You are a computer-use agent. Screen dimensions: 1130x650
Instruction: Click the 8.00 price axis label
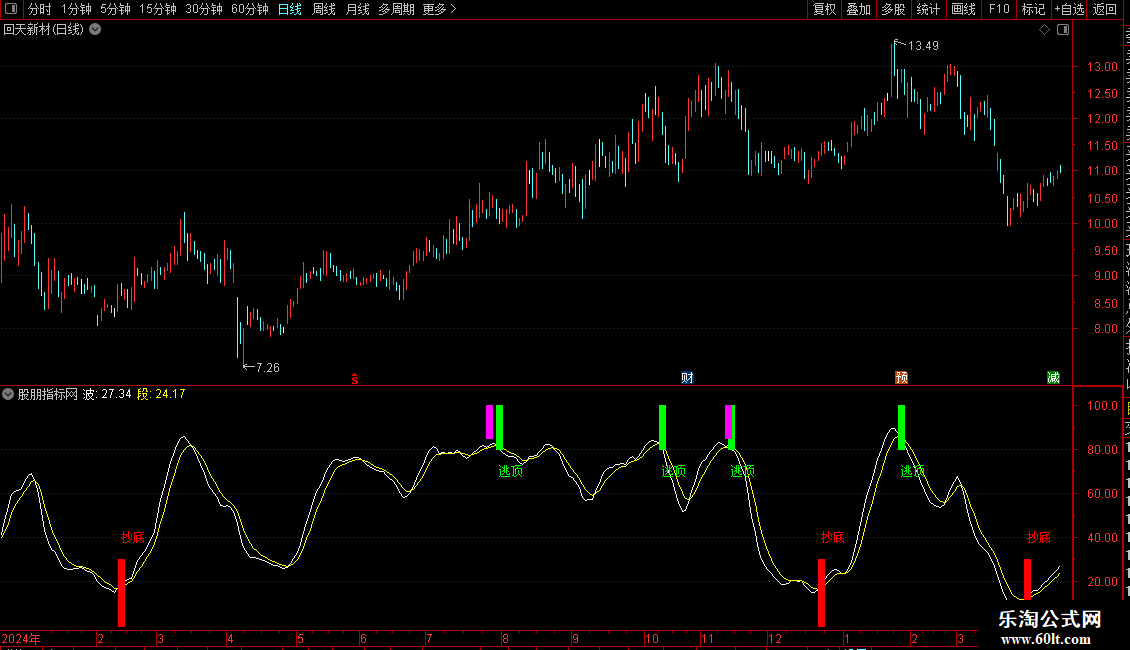[x=1105, y=329]
